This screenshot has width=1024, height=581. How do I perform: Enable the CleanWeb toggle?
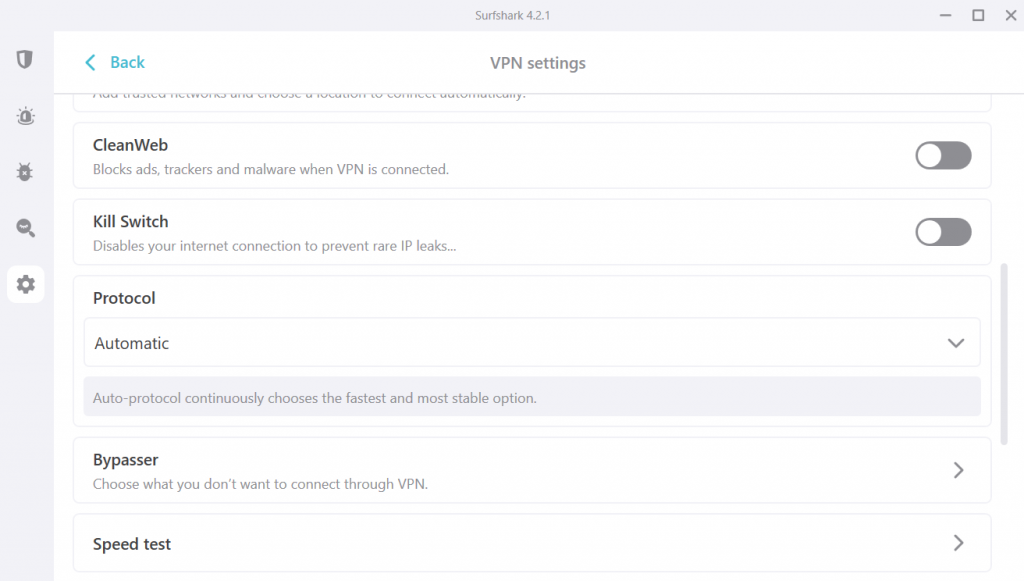(x=943, y=155)
